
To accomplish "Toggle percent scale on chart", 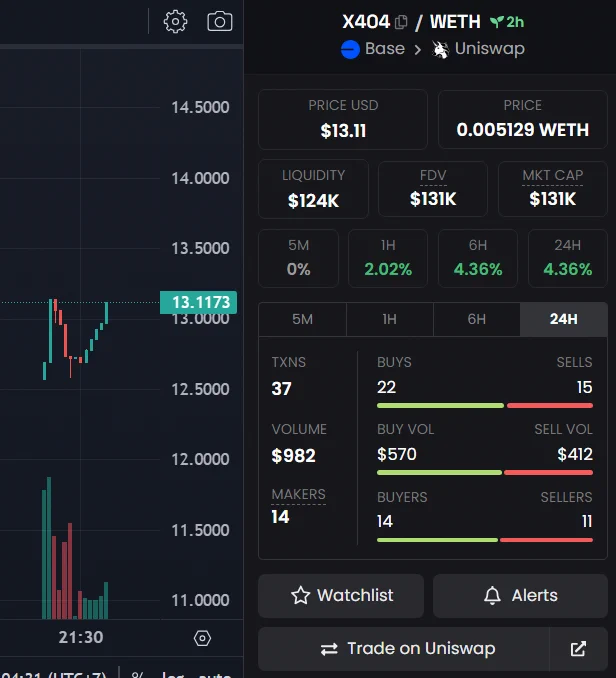I will (137, 675).
